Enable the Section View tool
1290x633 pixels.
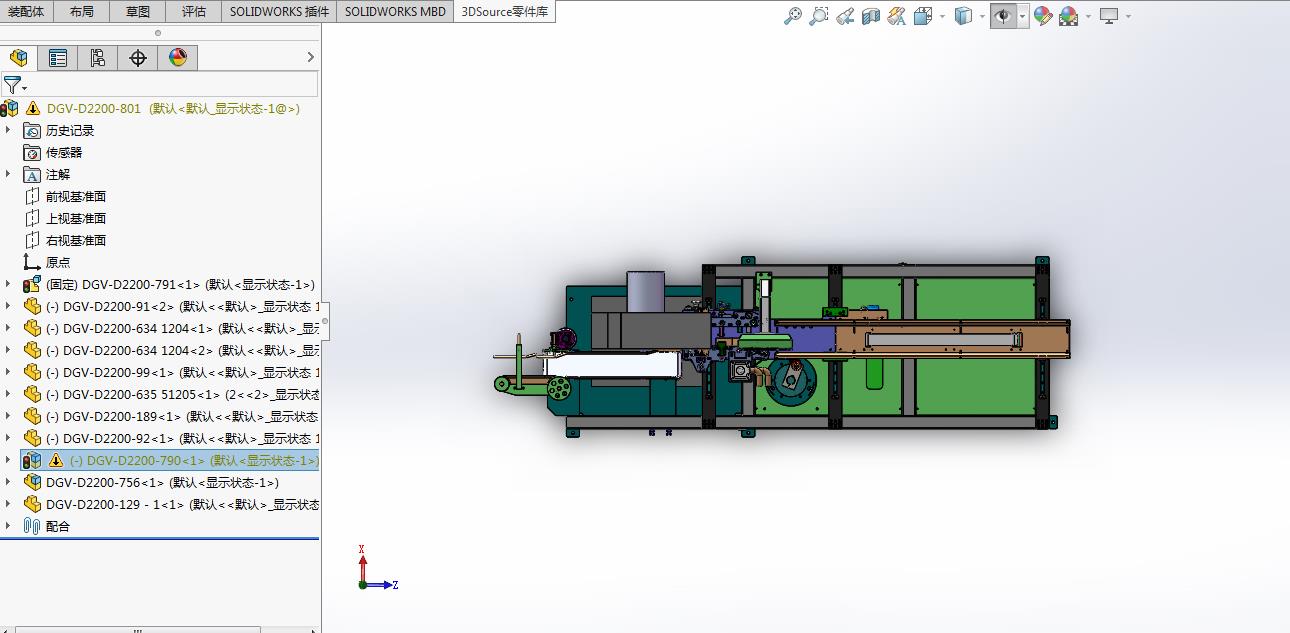[x=870, y=16]
